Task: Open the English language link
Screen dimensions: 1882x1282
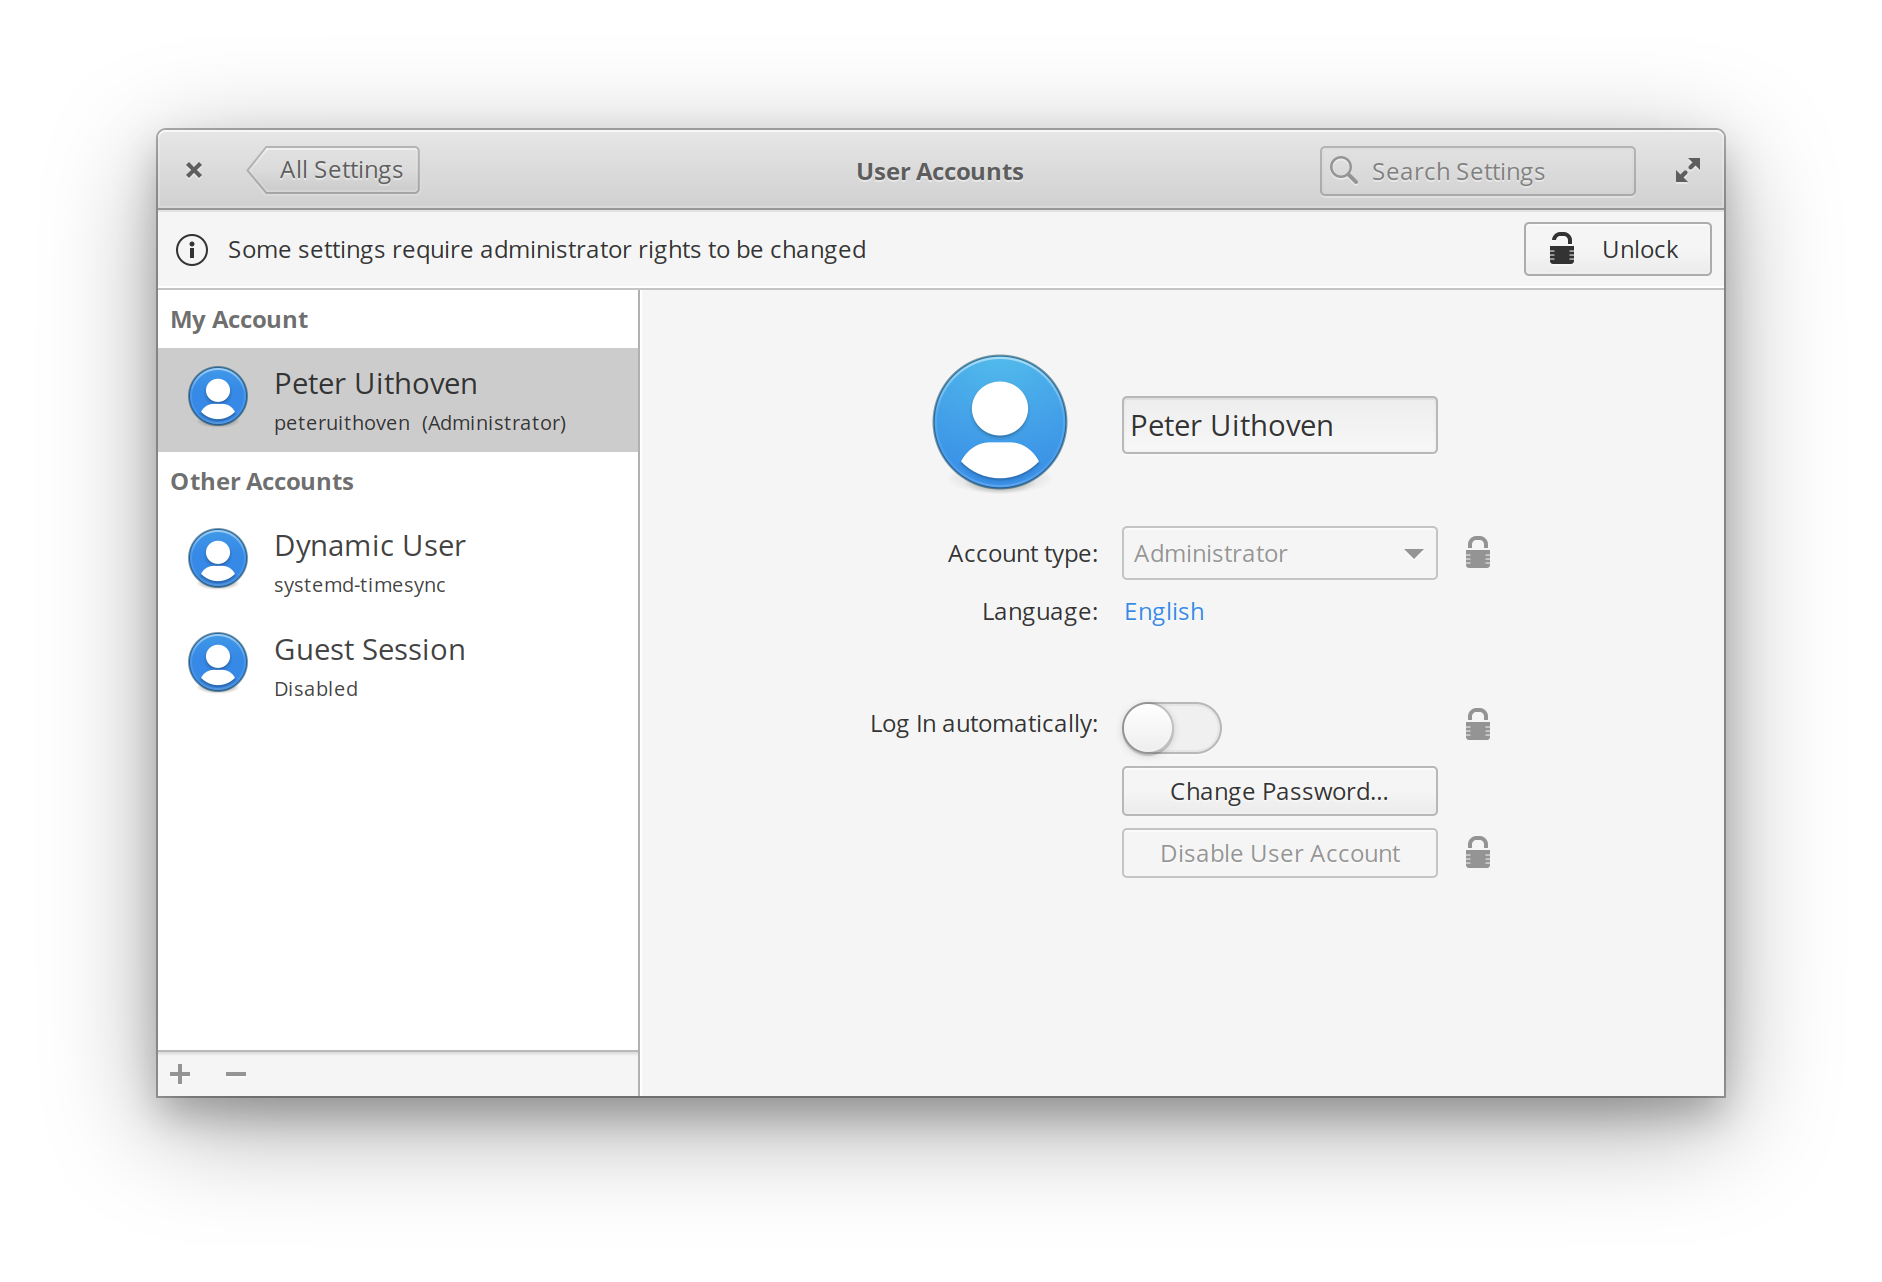Action: pyautogui.click(x=1163, y=611)
